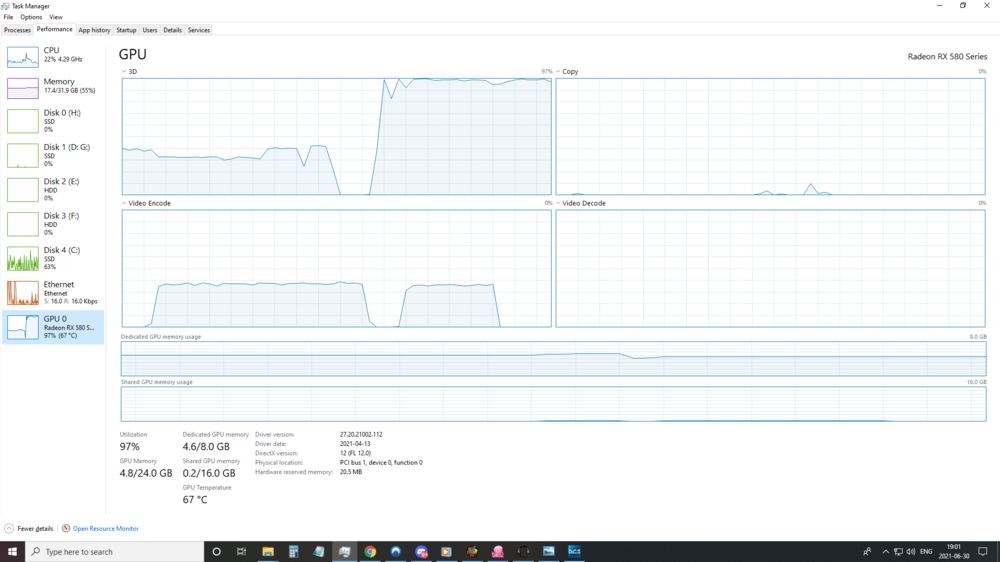Switch to the Startup tab
The height and width of the screenshot is (562, 1000).
126,30
